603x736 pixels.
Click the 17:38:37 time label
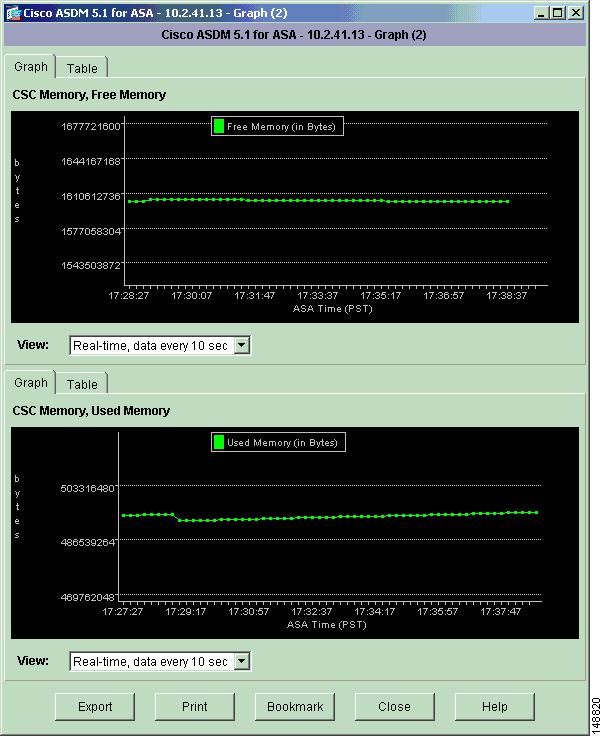tap(506, 296)
